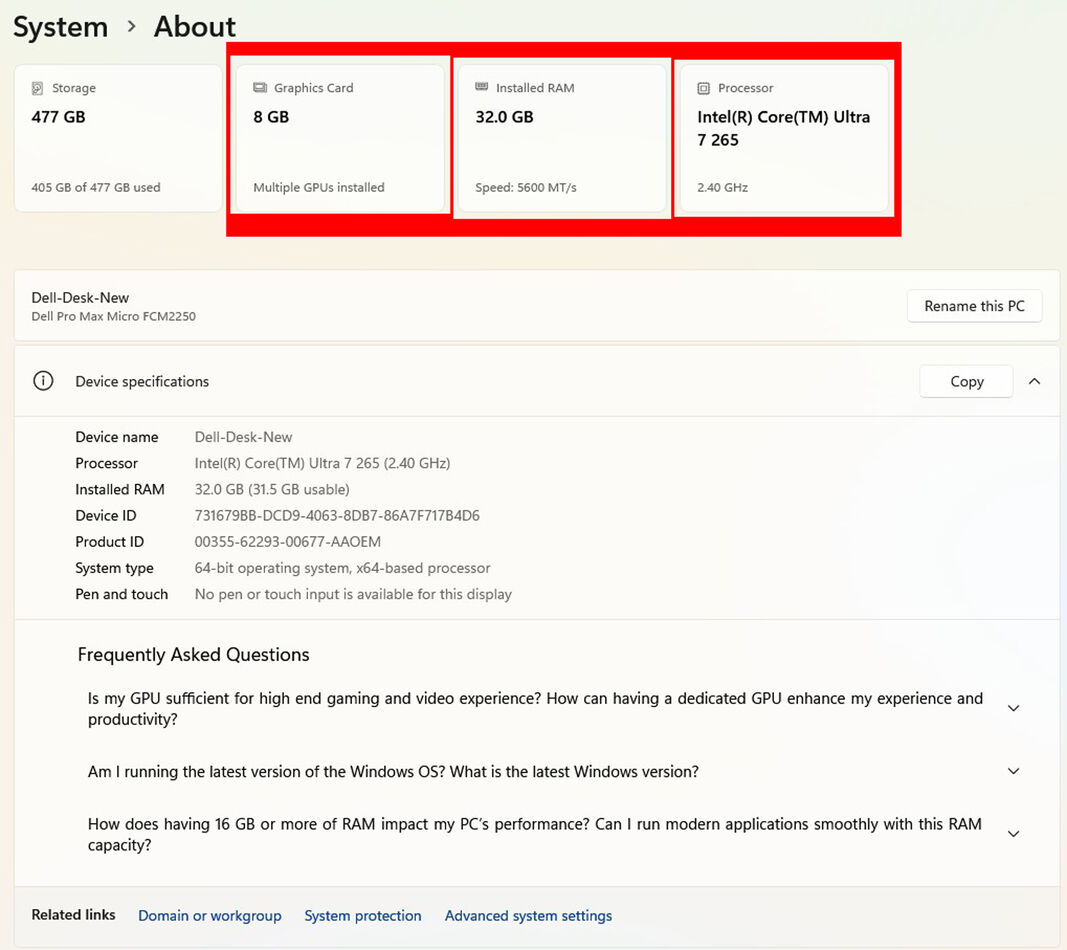Open Advanced system settings link

(528, 916)
